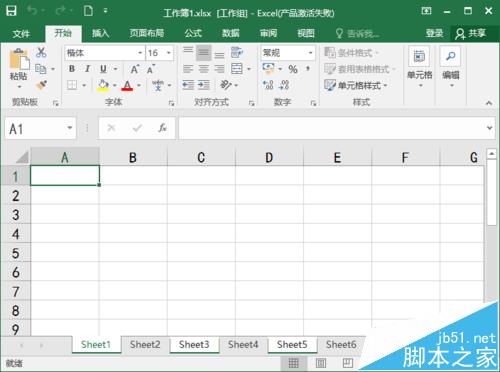The width and height of the screenshot is (500, 372).
Task: Open the Name Box A1 dropdown arrow
Action: 70,128
